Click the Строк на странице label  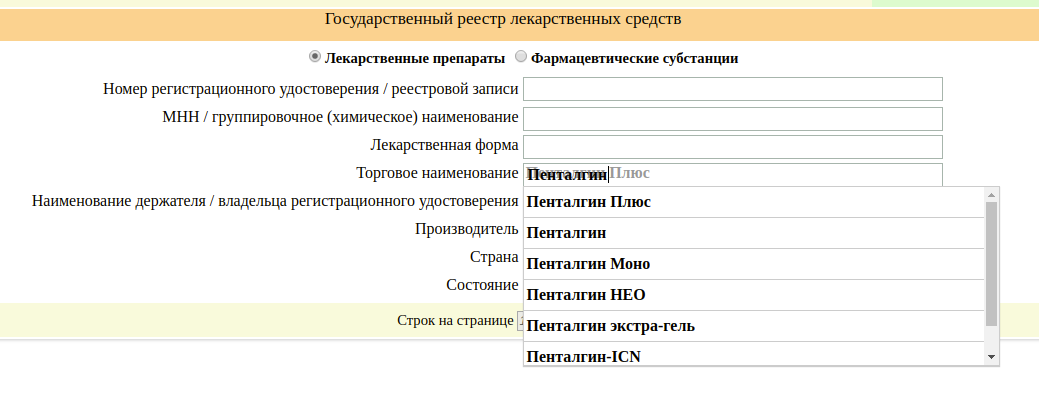pos(455,320)
